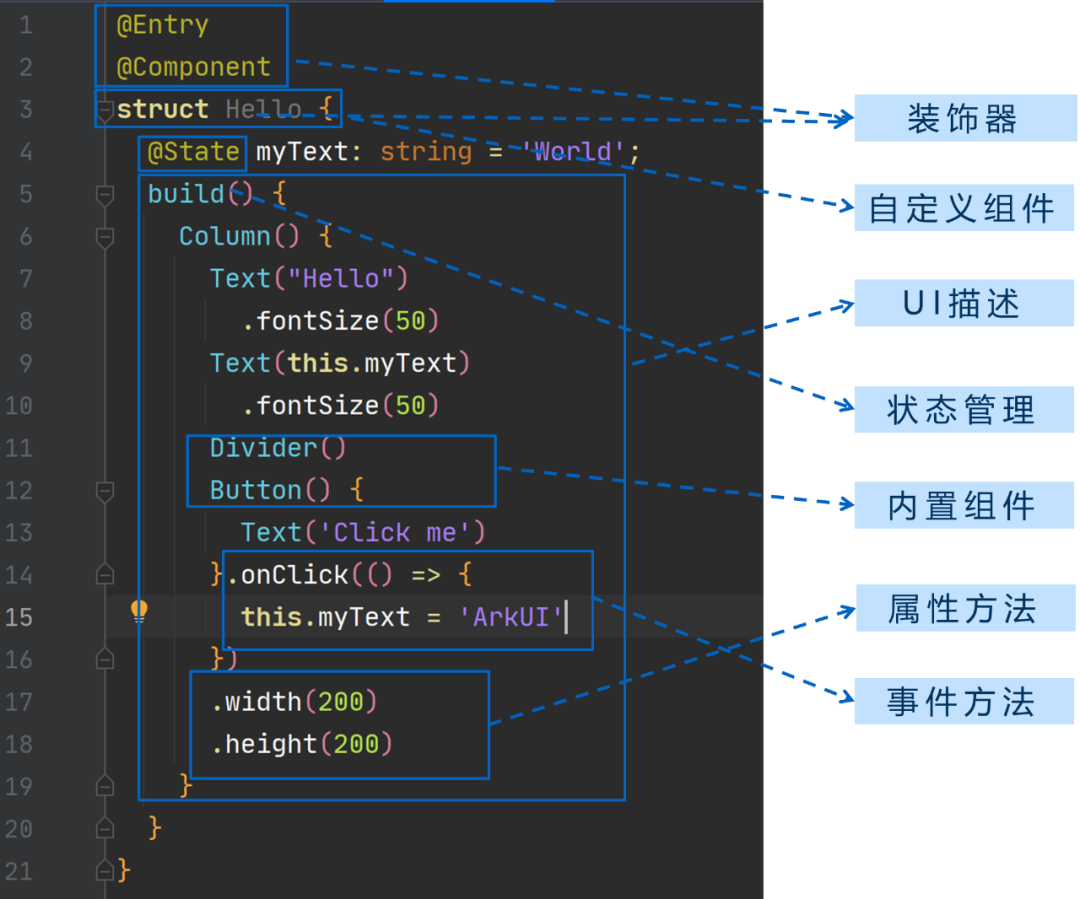Click the .height(200) attribute
The image size is (1080, 899).
pyautogui.click(x=302, y=745)
